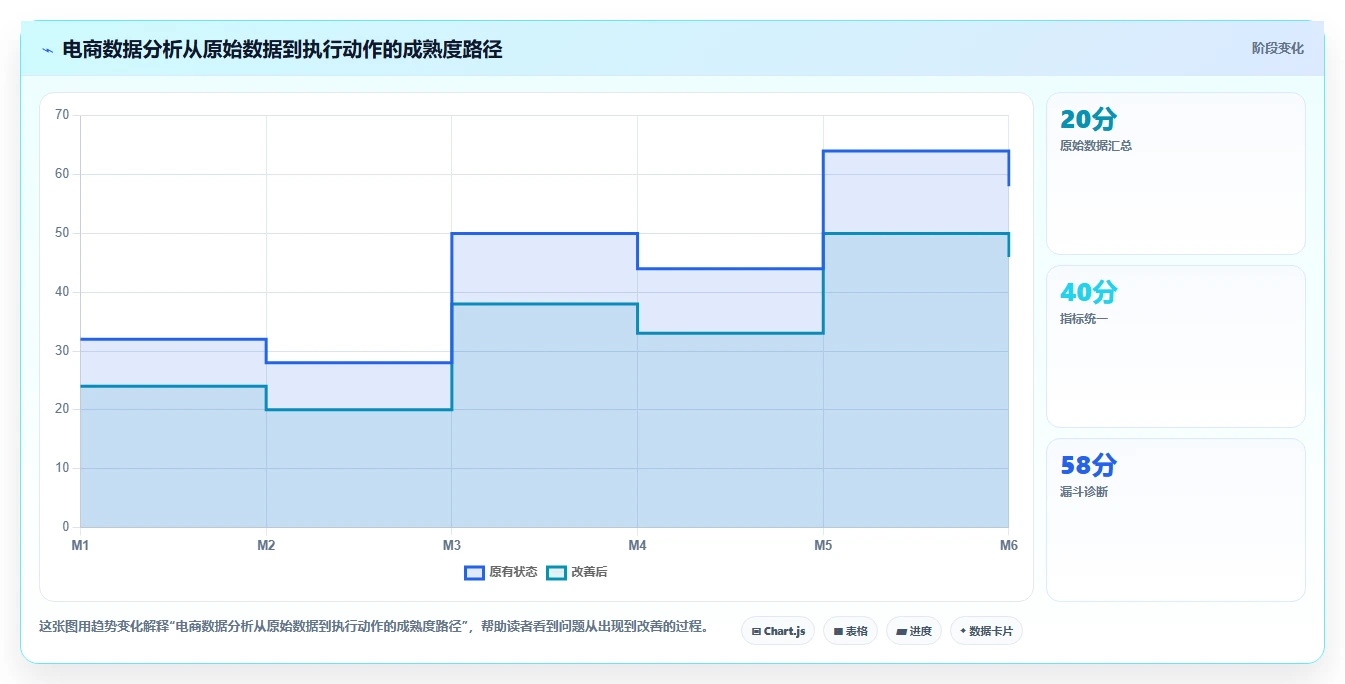The height and width of the screenshot is (684, 1345).
Task: Click the 60 y-axis tick label
Action: click(62, 174)
